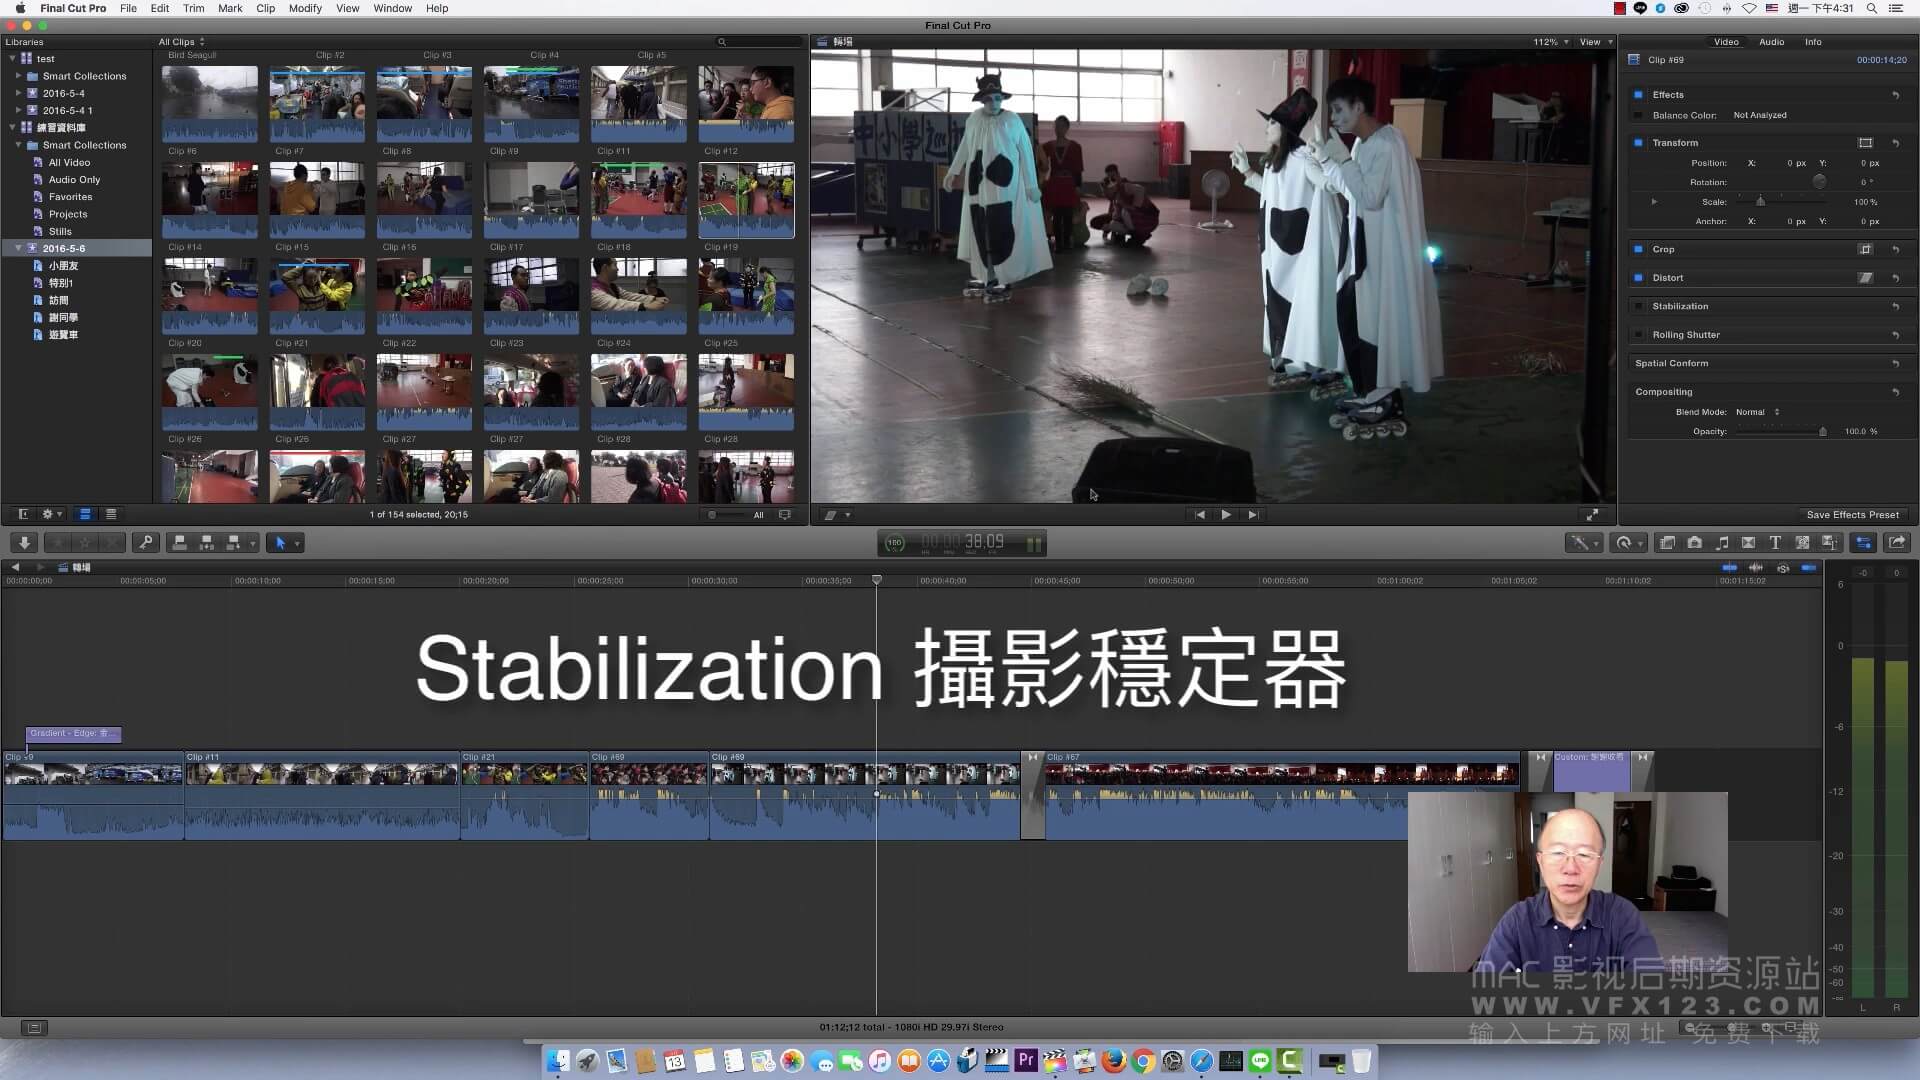The width and height of the screenshot is (1920, 1080).
Task: Disable the Transform checkbox
Action: [x=1638, y=143]
